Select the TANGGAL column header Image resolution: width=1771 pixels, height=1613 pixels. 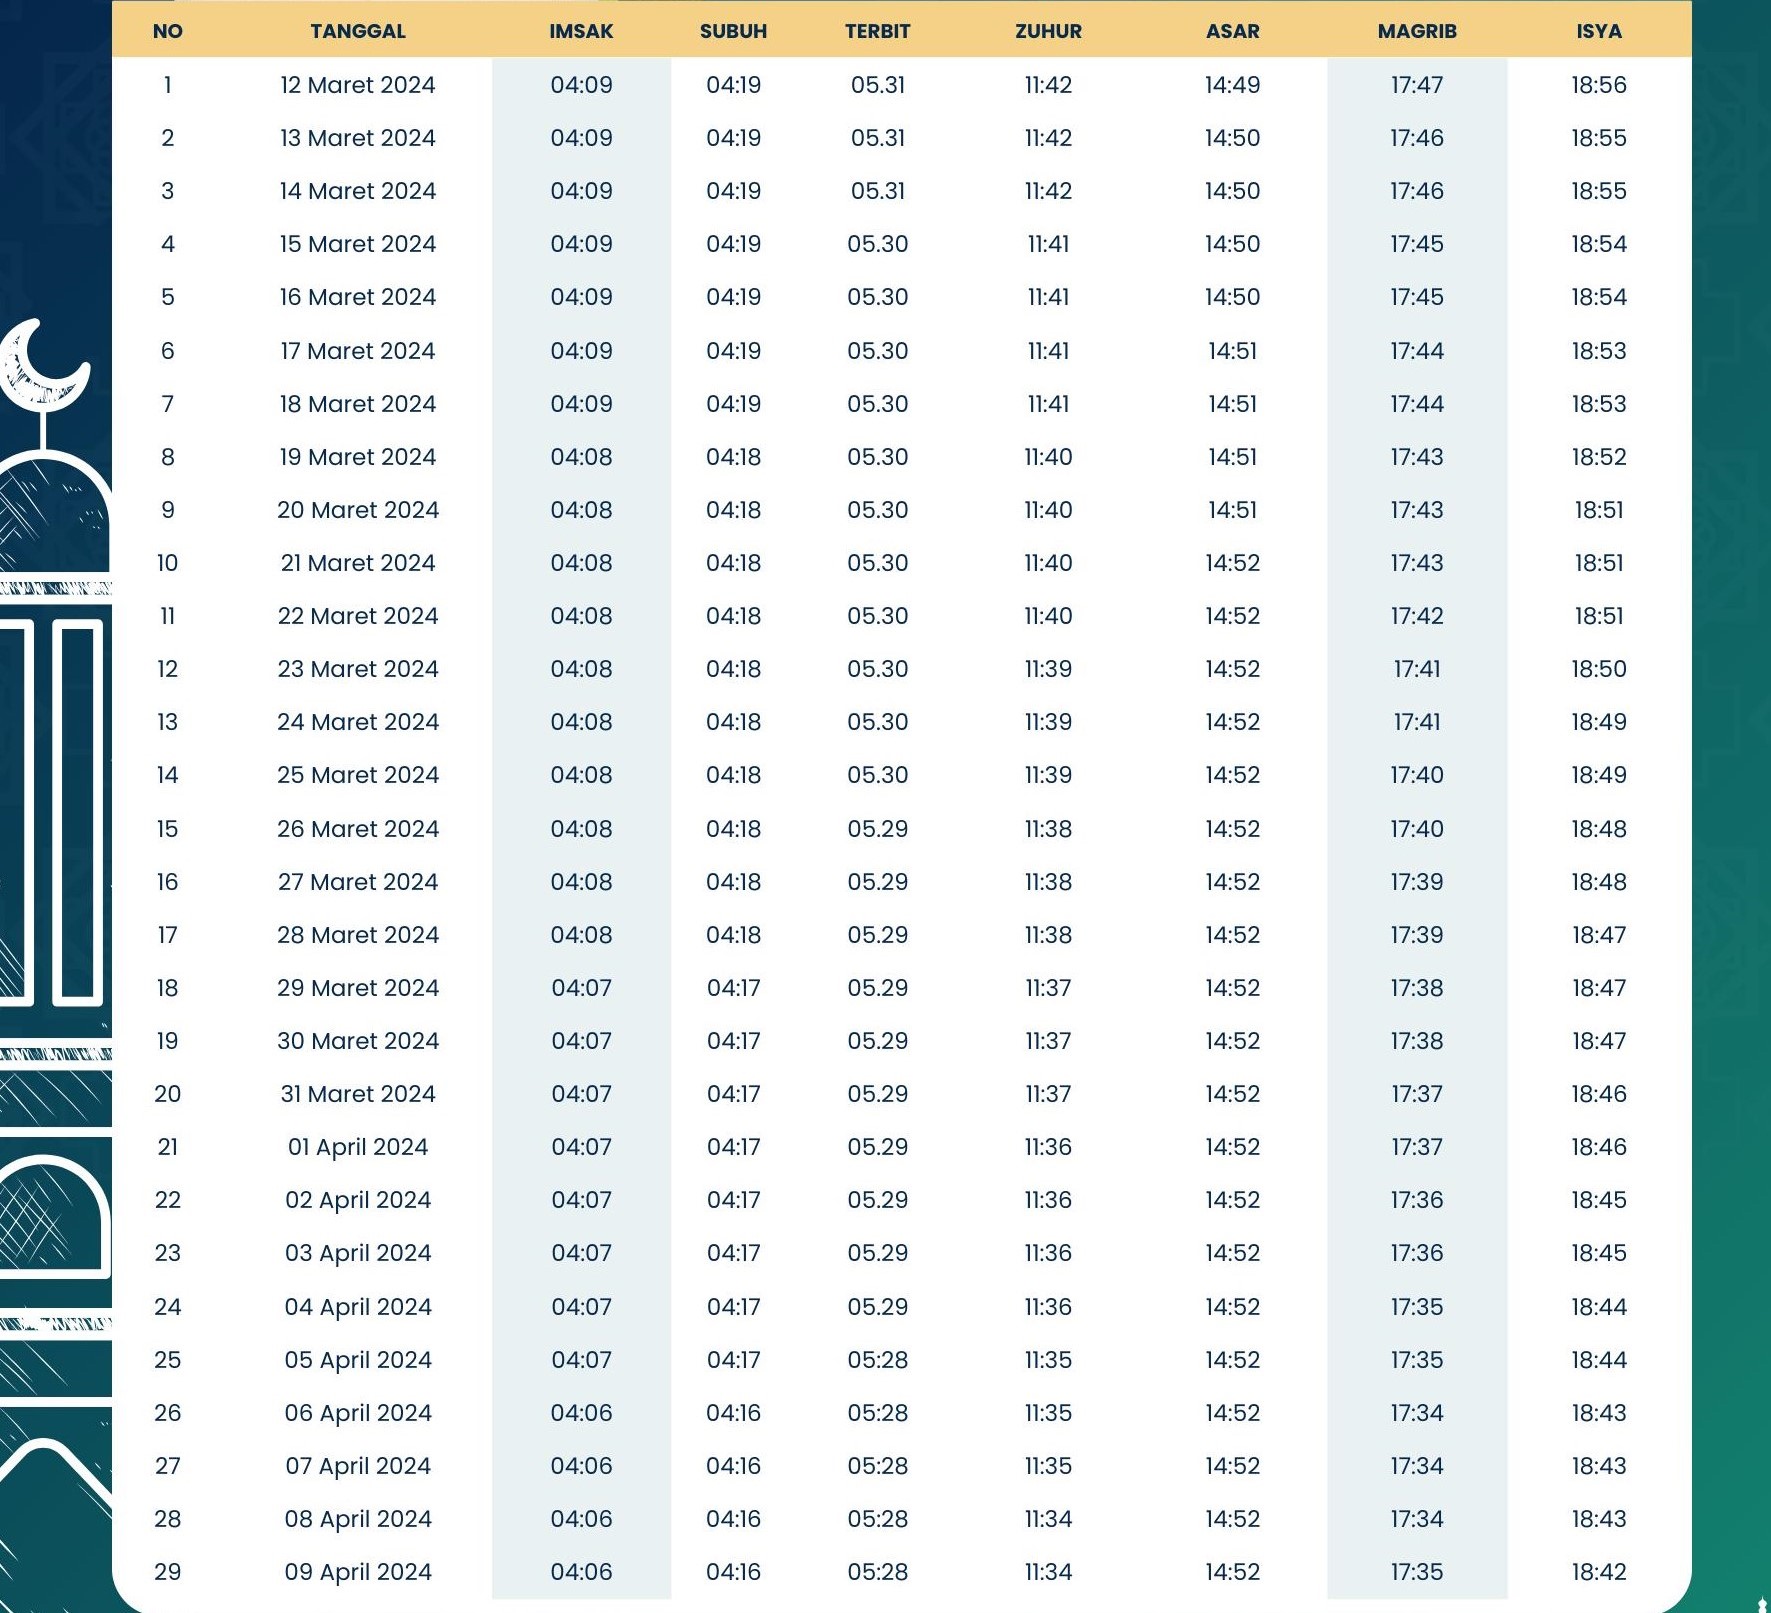(358, 31)
